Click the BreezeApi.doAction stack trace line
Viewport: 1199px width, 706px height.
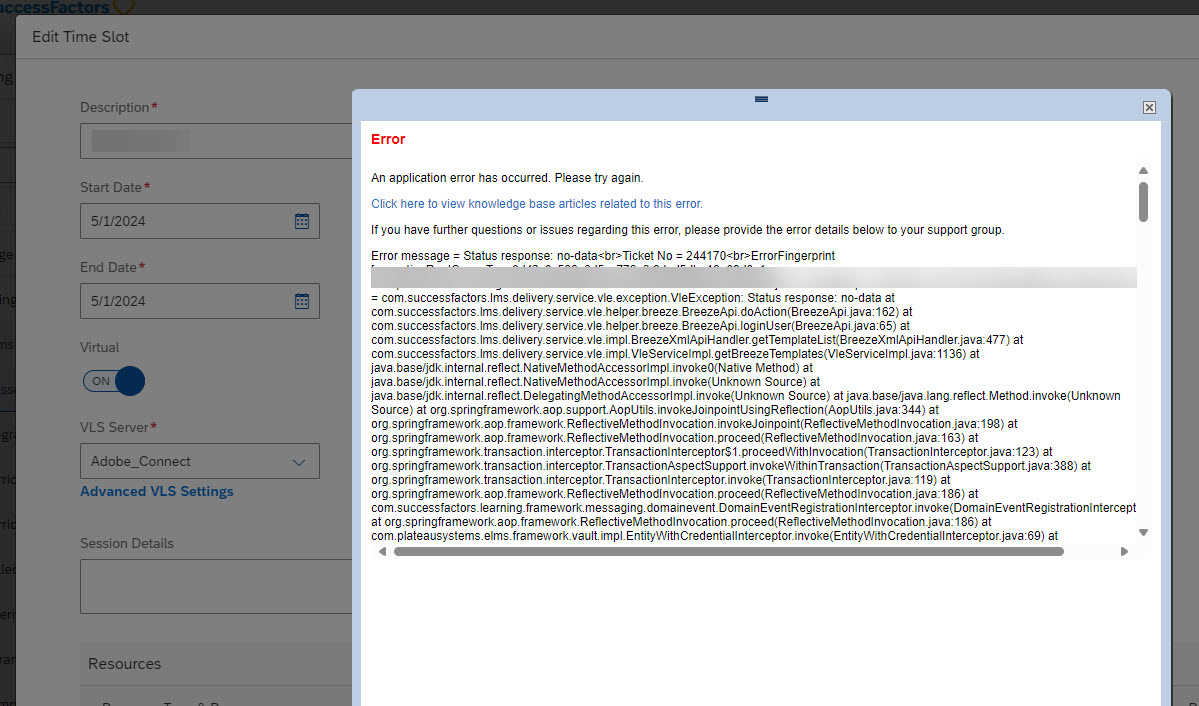[642, 312]
